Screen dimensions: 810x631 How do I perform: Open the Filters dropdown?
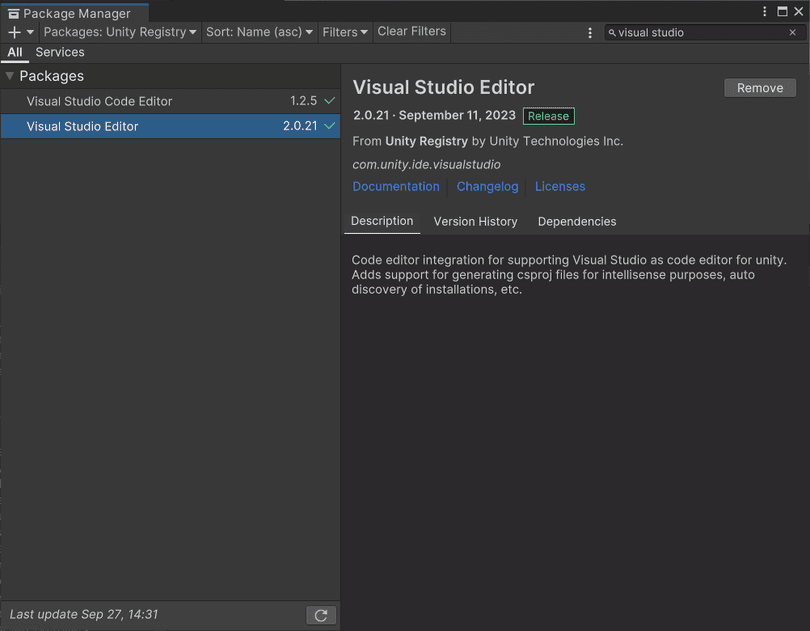(x=344, y=31)
